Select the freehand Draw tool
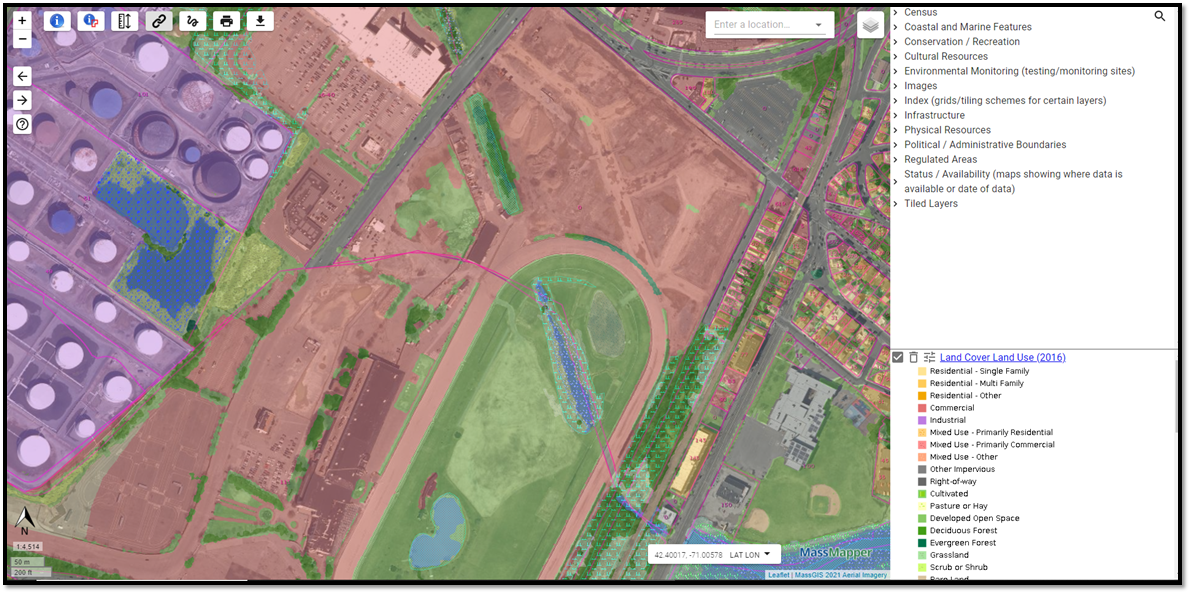 (192, 20)
